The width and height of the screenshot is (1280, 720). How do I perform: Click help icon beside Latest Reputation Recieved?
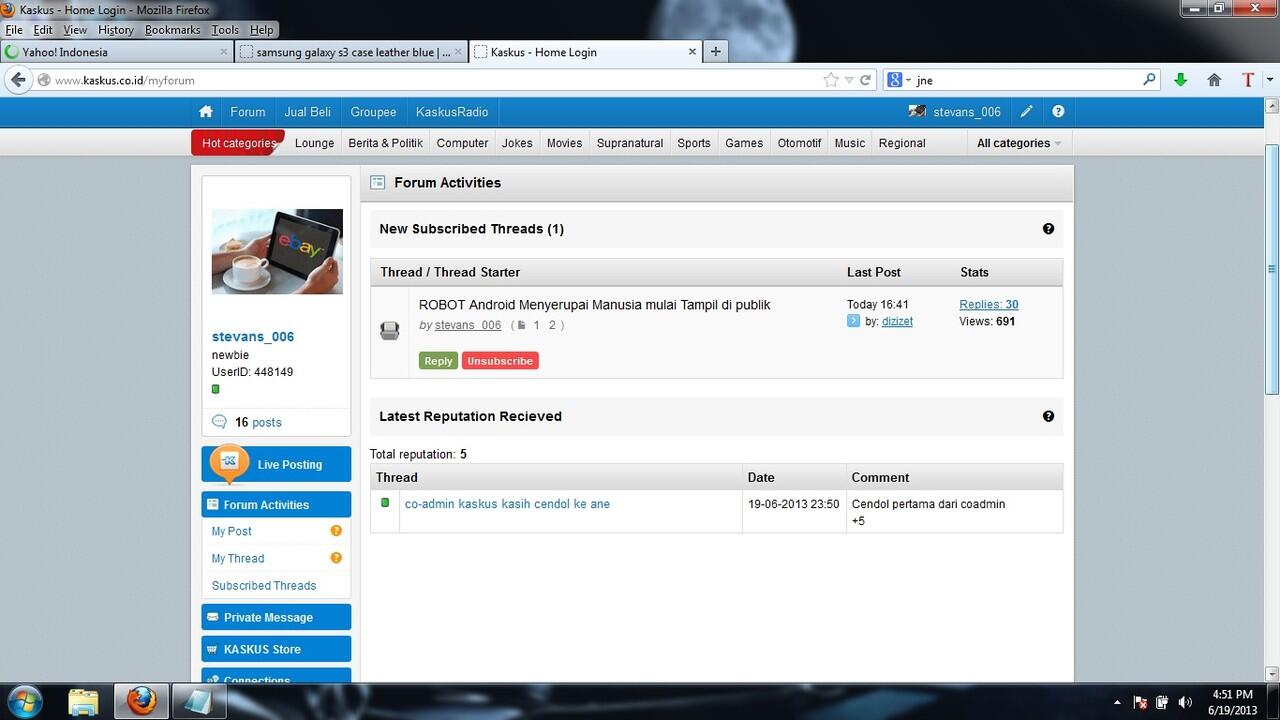click(x=1048, y=416)
